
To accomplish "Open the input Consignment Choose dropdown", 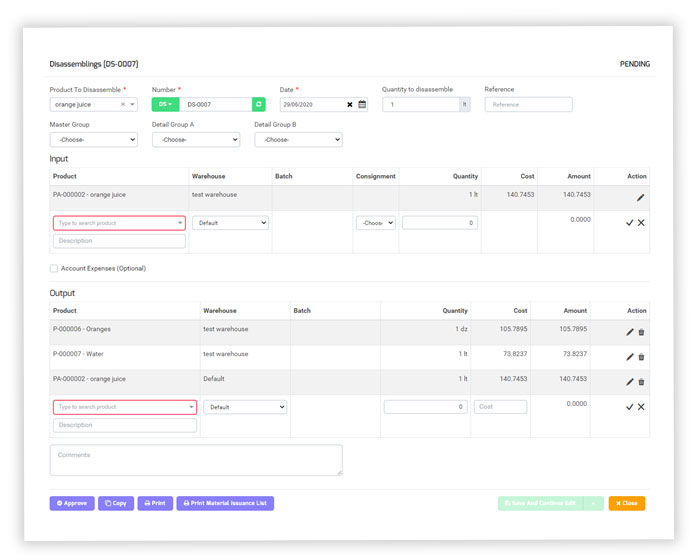I will pyautogui.click(x=376, y=223).
